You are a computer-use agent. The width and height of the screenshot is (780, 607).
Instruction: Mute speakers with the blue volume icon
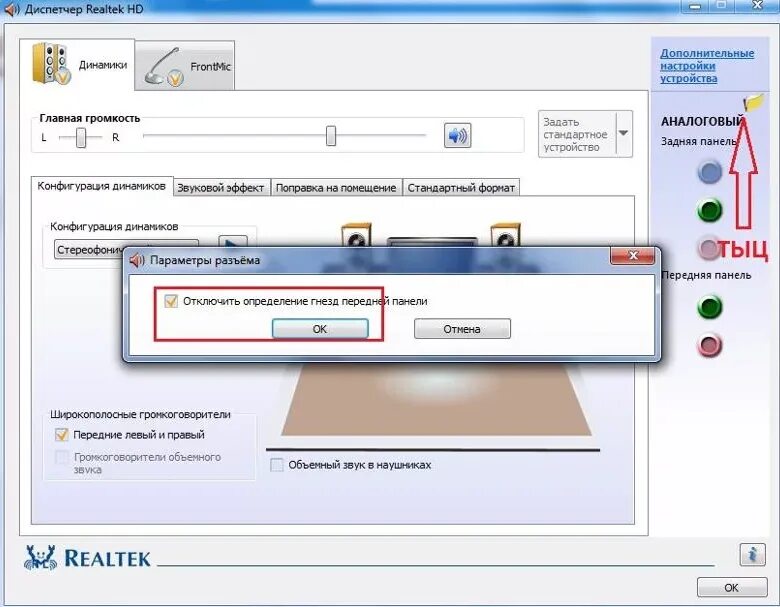pos(457,135)
